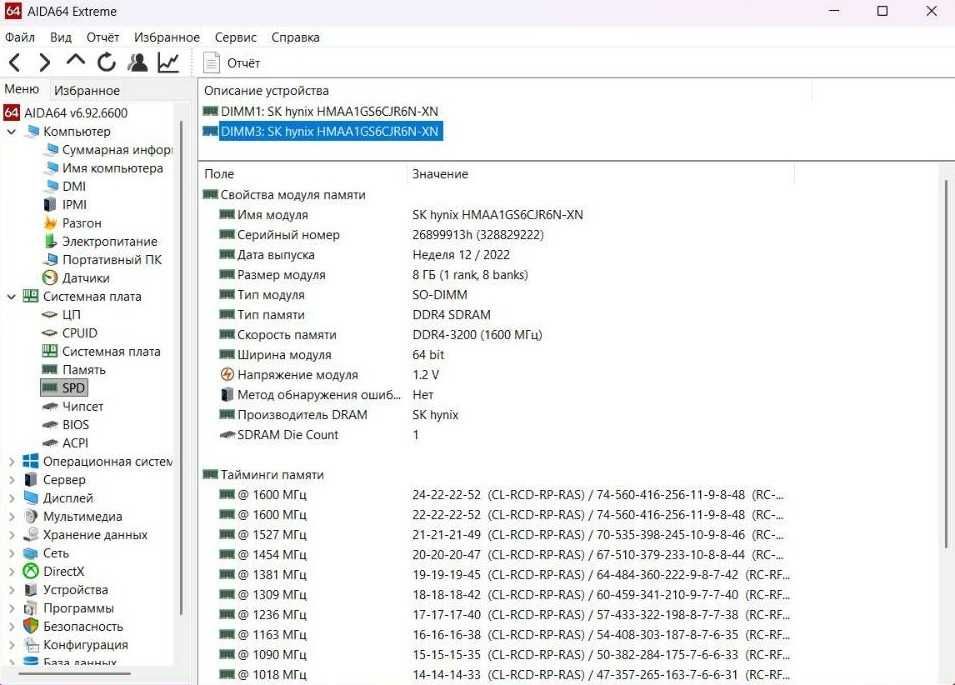Open the Вид menu
The image size is (955, 685).
point(60,37)
